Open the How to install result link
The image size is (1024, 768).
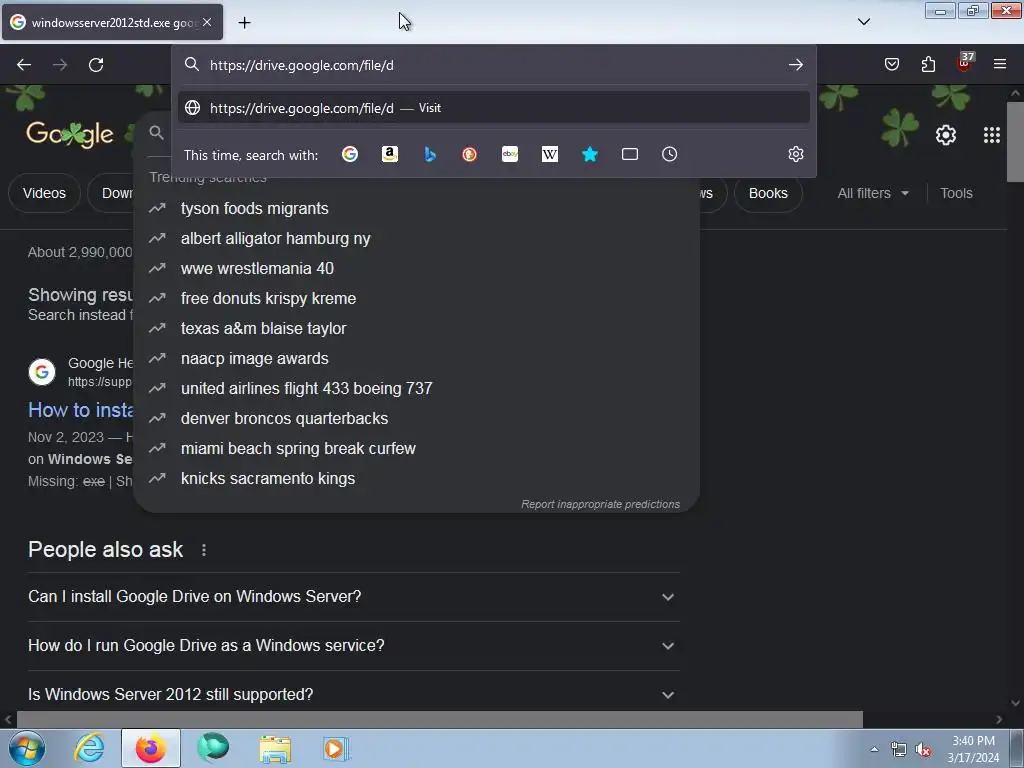coord(80,410)
